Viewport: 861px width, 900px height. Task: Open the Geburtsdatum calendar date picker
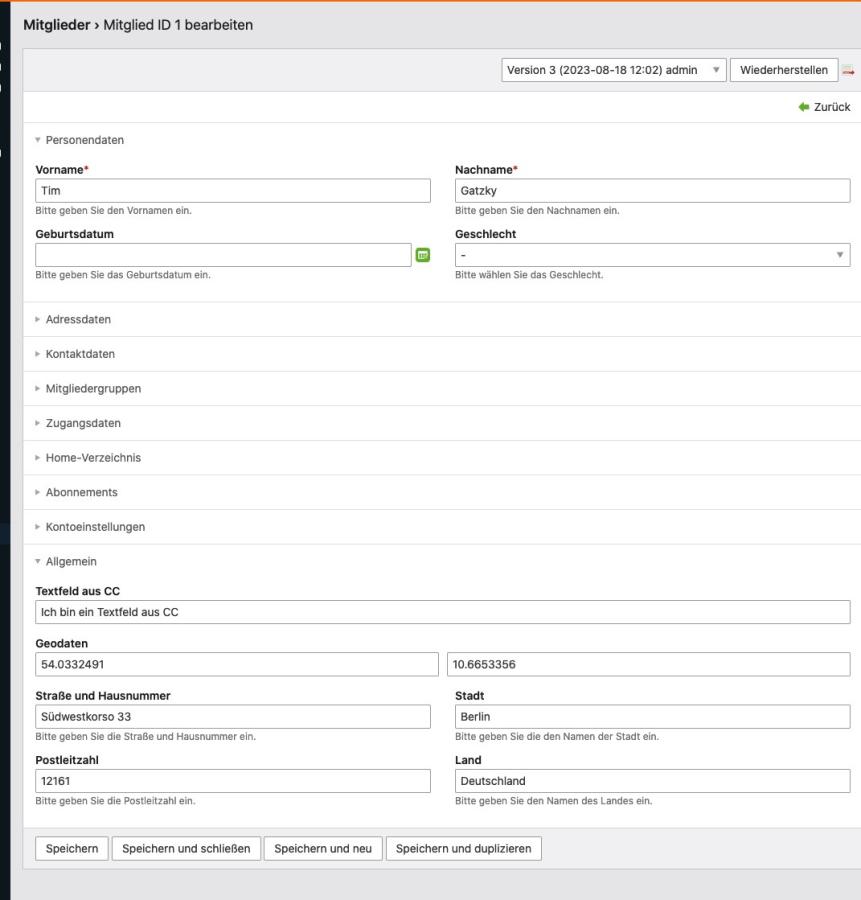click(423, 255)
